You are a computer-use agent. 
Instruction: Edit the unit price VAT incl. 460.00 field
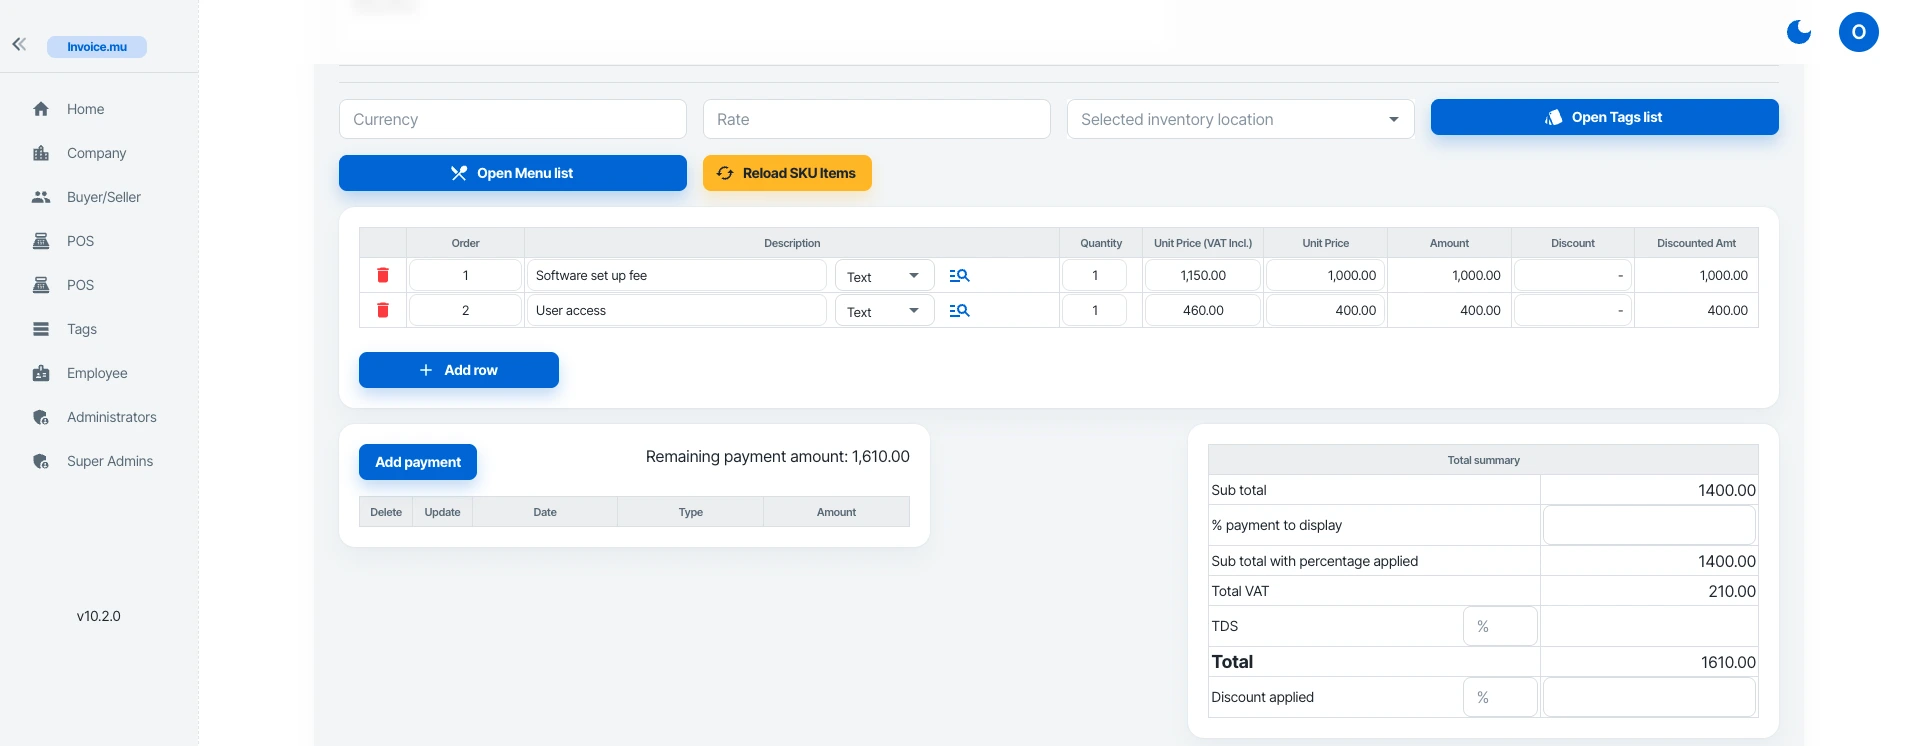coord(1203,310)
